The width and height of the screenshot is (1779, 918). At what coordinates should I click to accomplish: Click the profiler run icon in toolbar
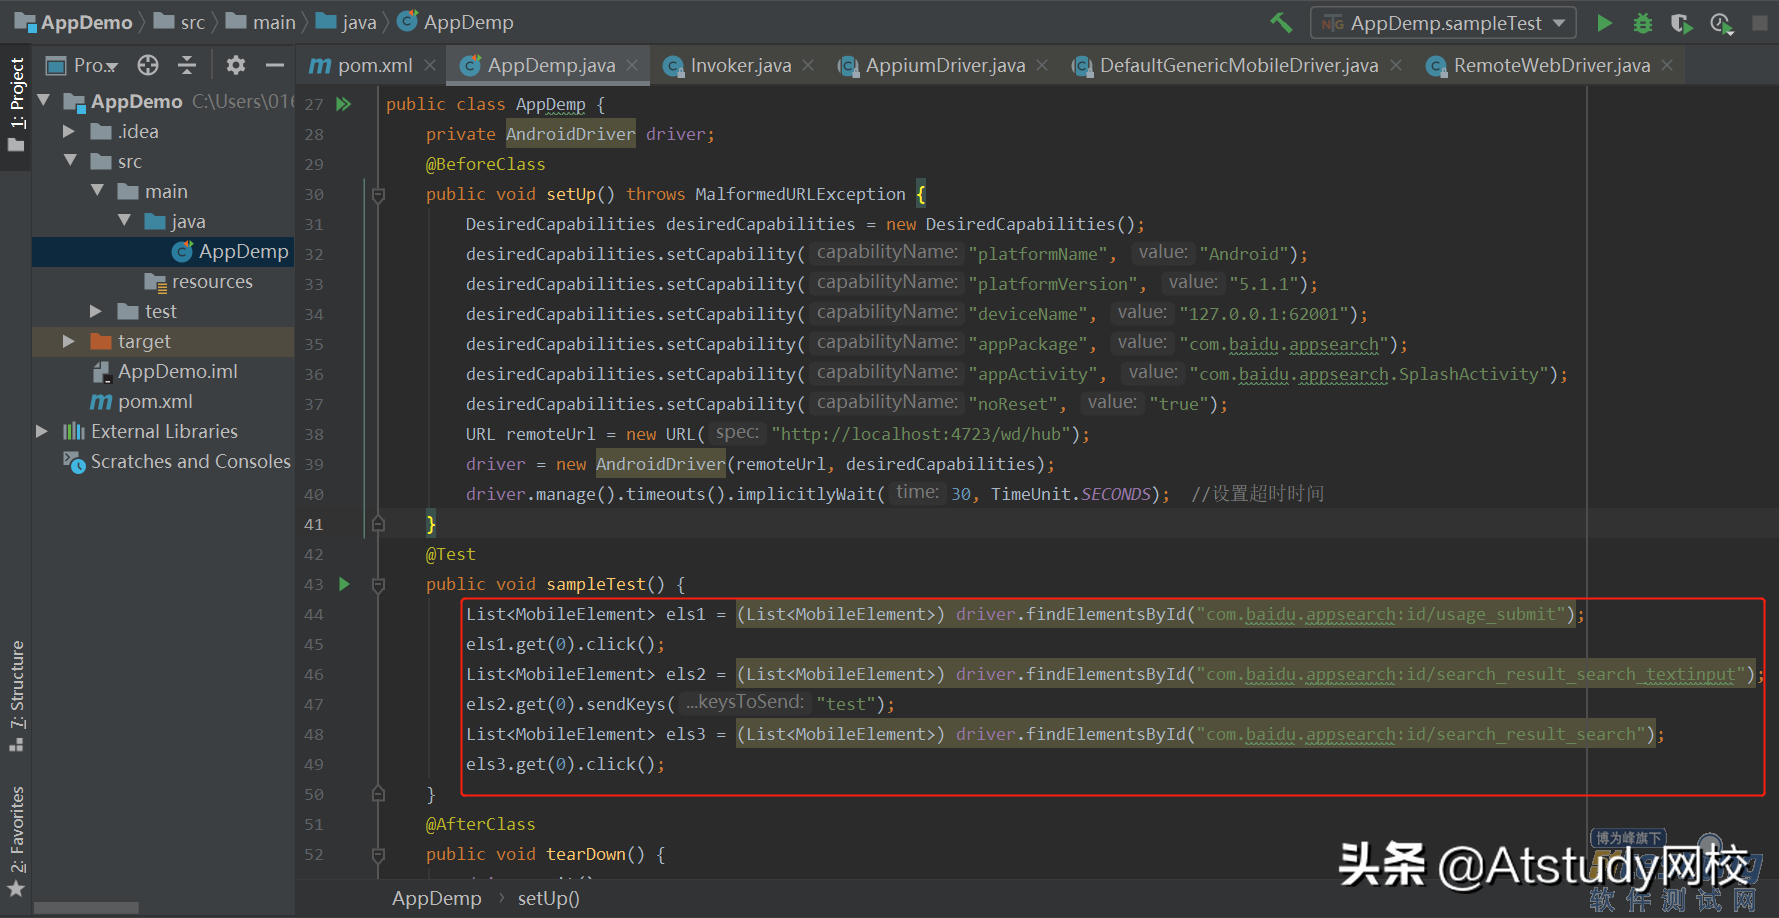(x=1721, y=22)
